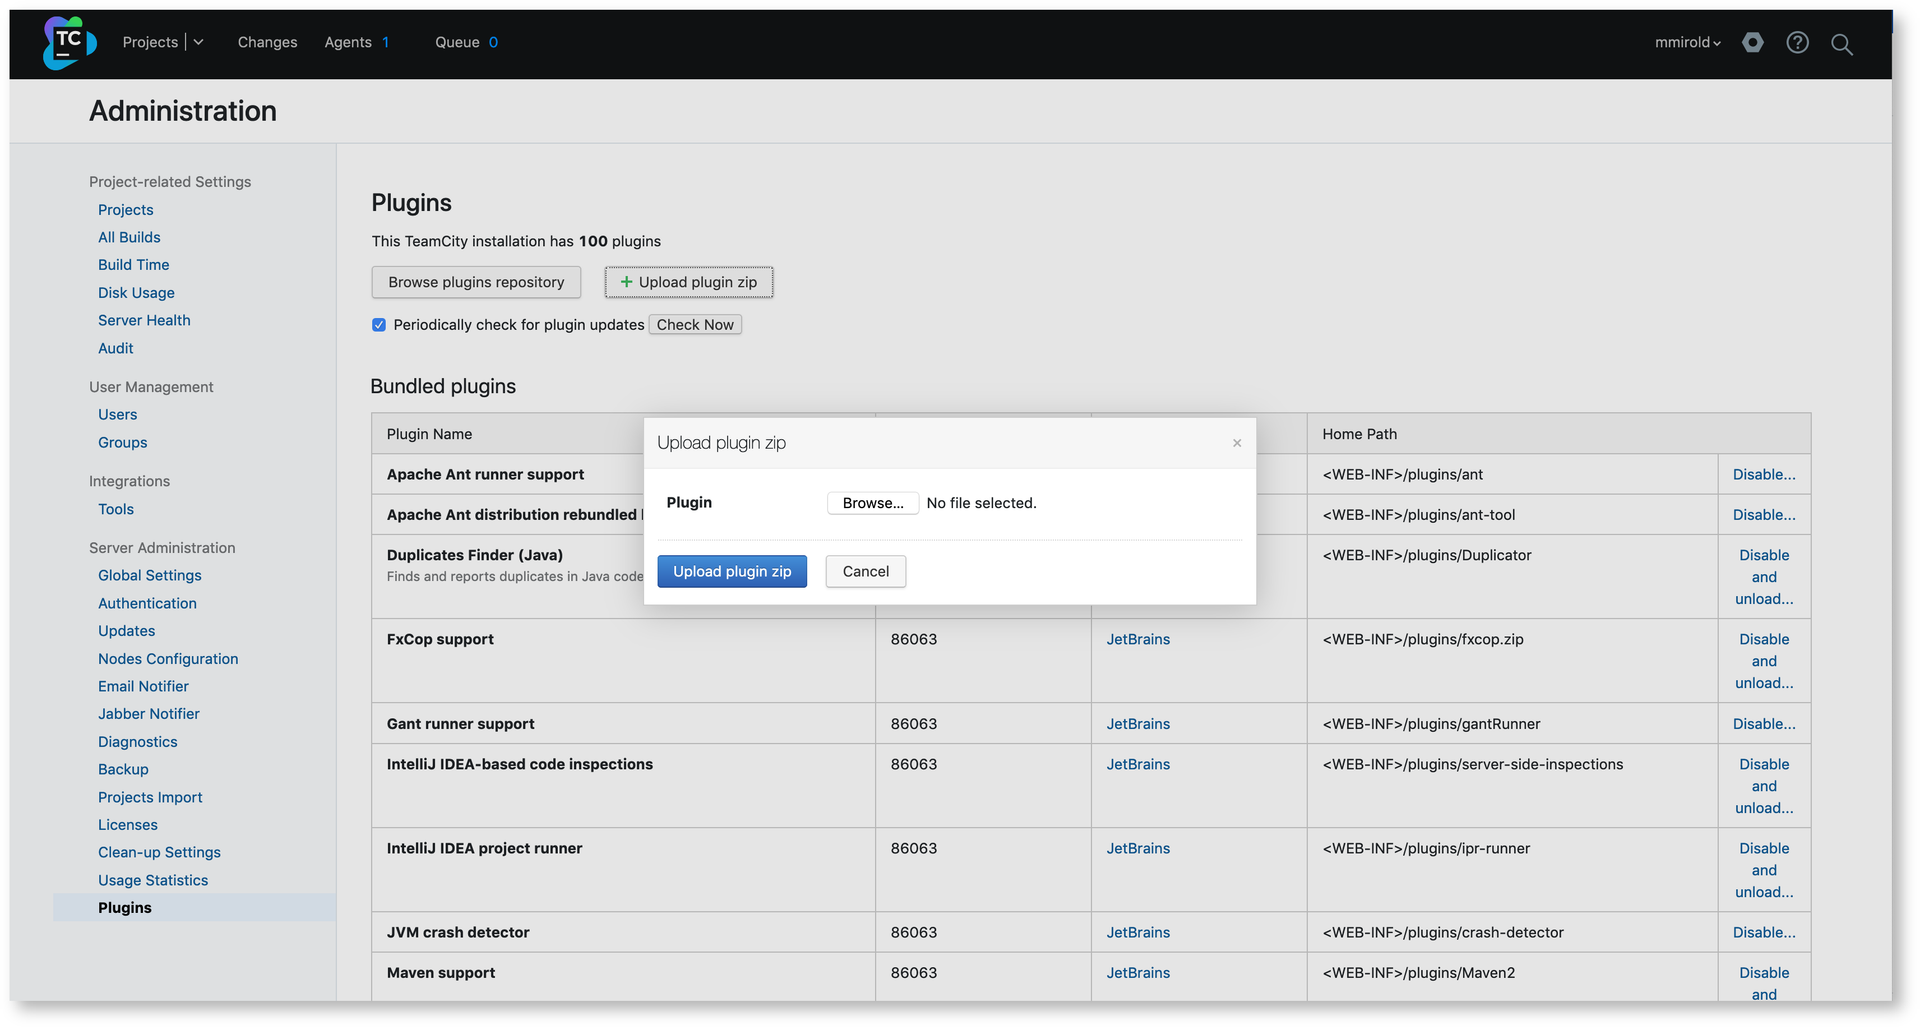Disable the Apache Ant distribution rebundled plugin

click(x=1764, y=515)
